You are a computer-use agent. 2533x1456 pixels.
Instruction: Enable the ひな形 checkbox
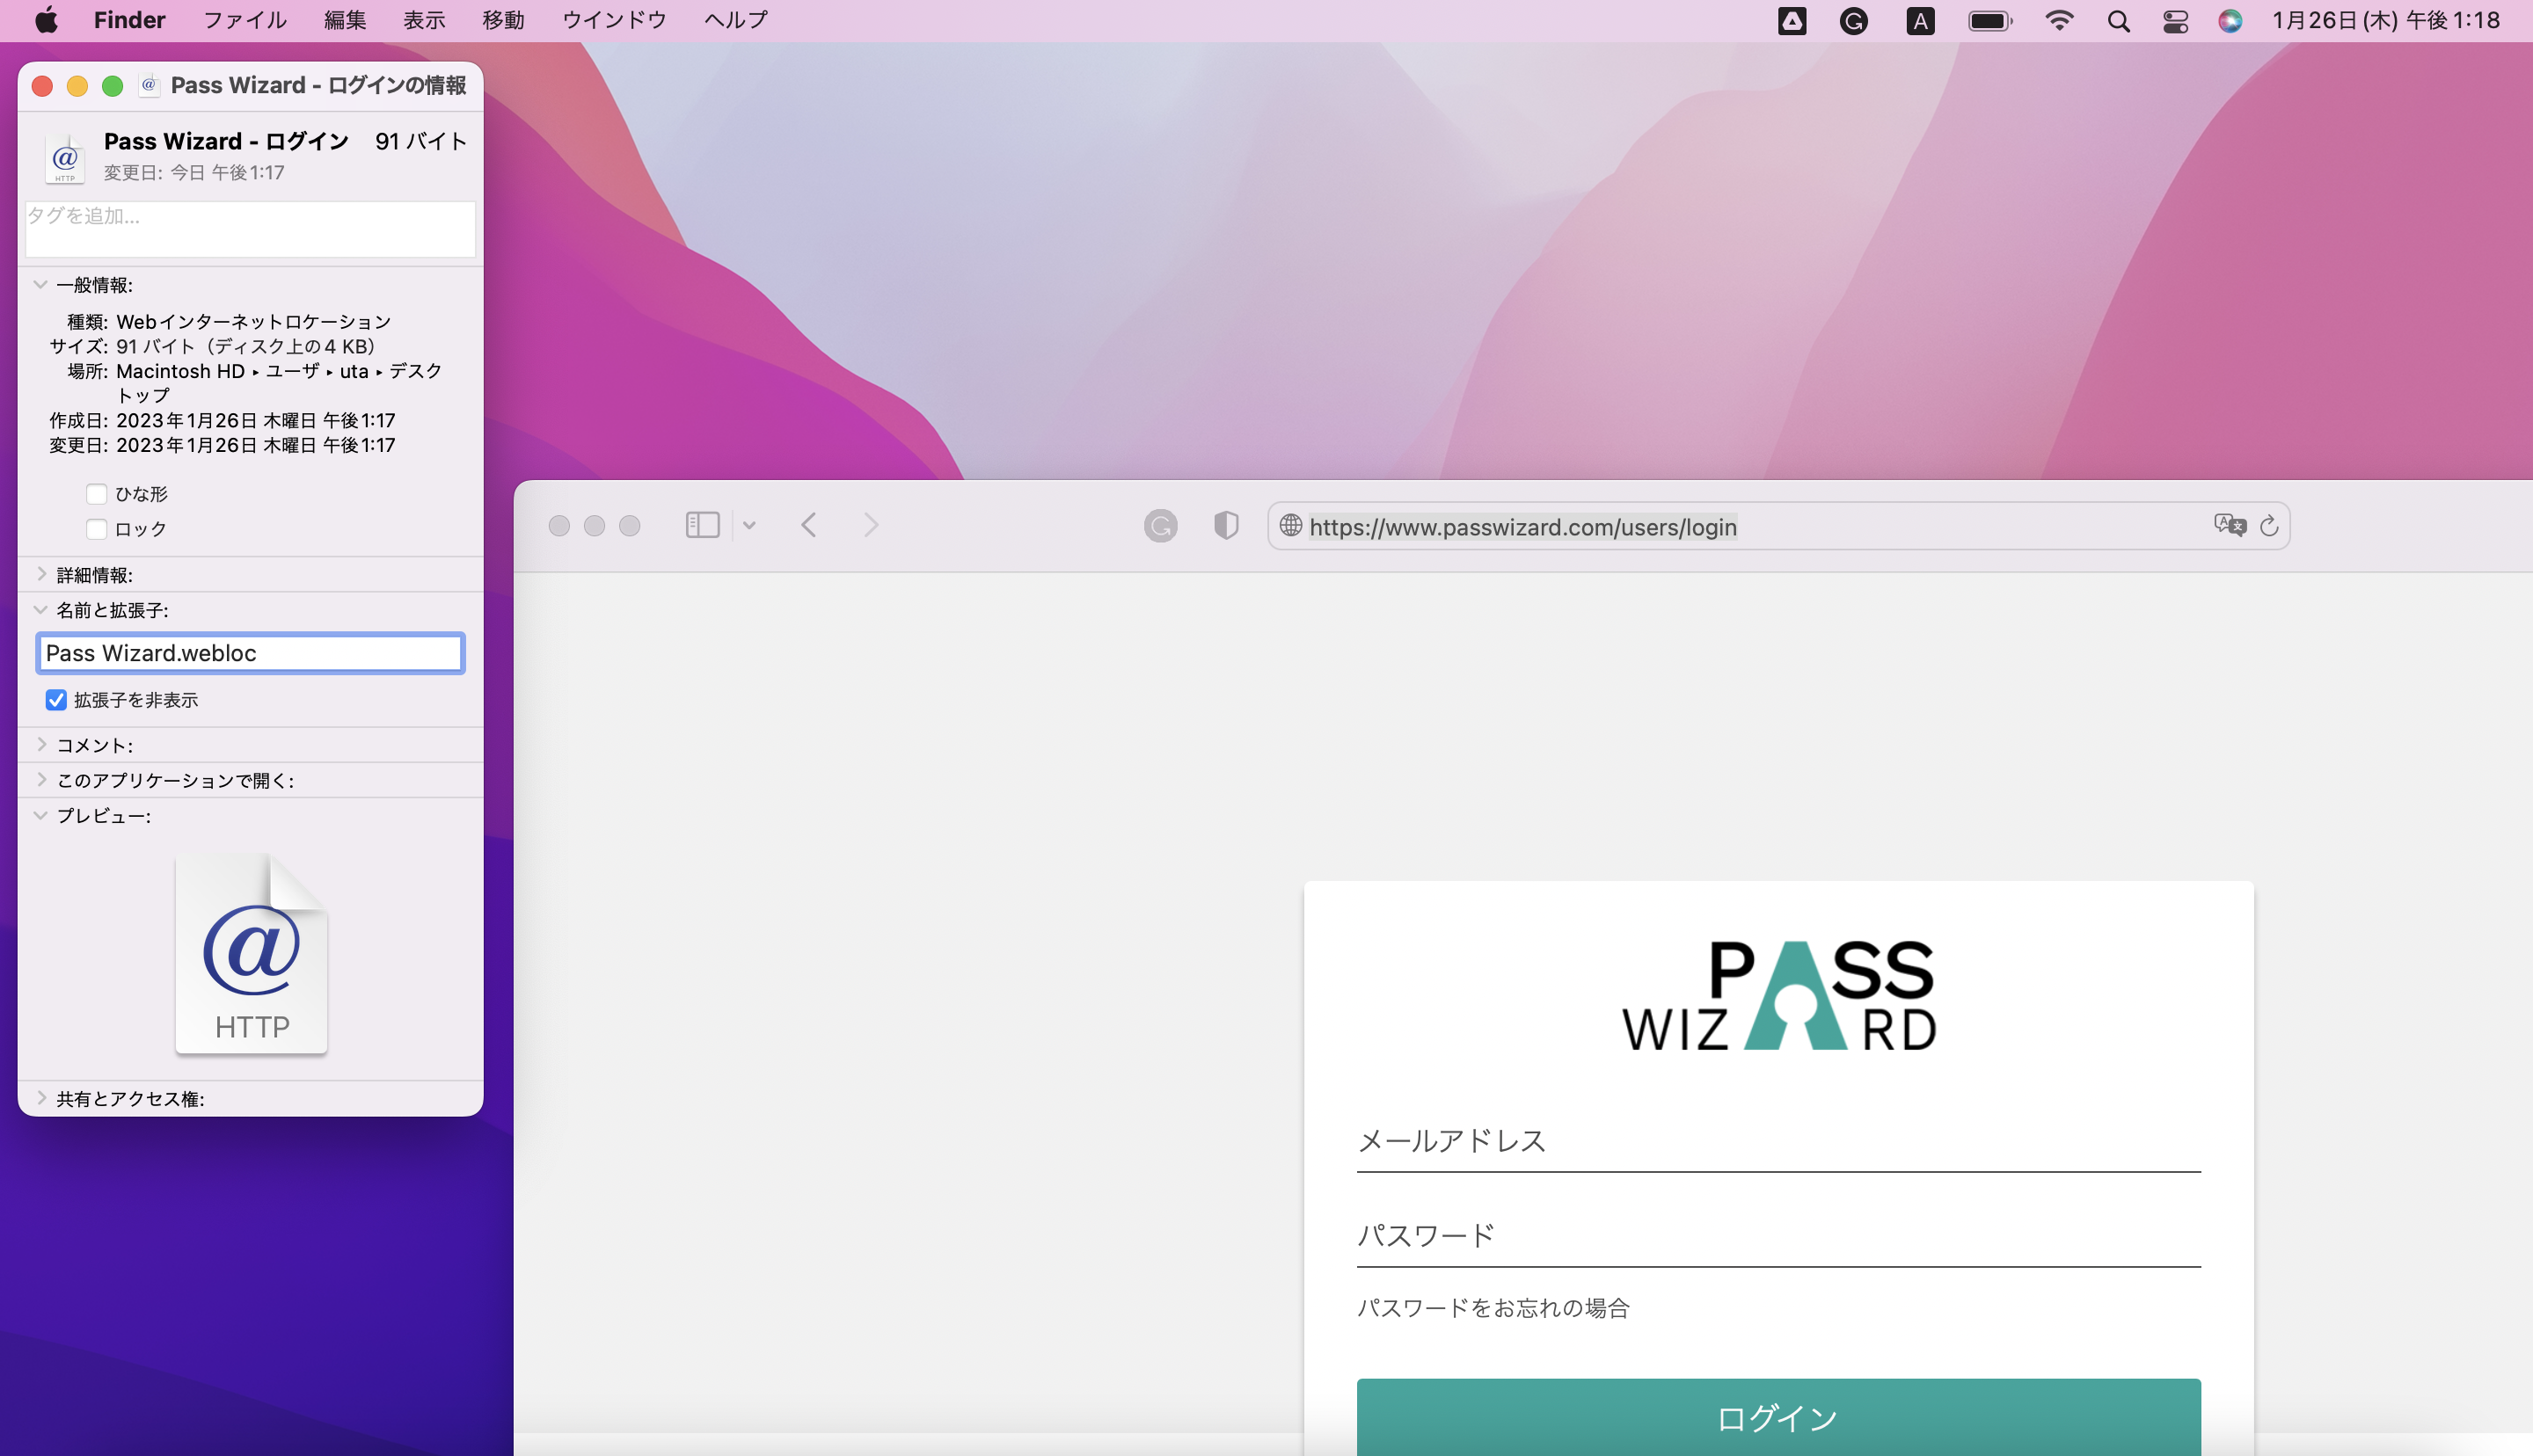(96, 494)
